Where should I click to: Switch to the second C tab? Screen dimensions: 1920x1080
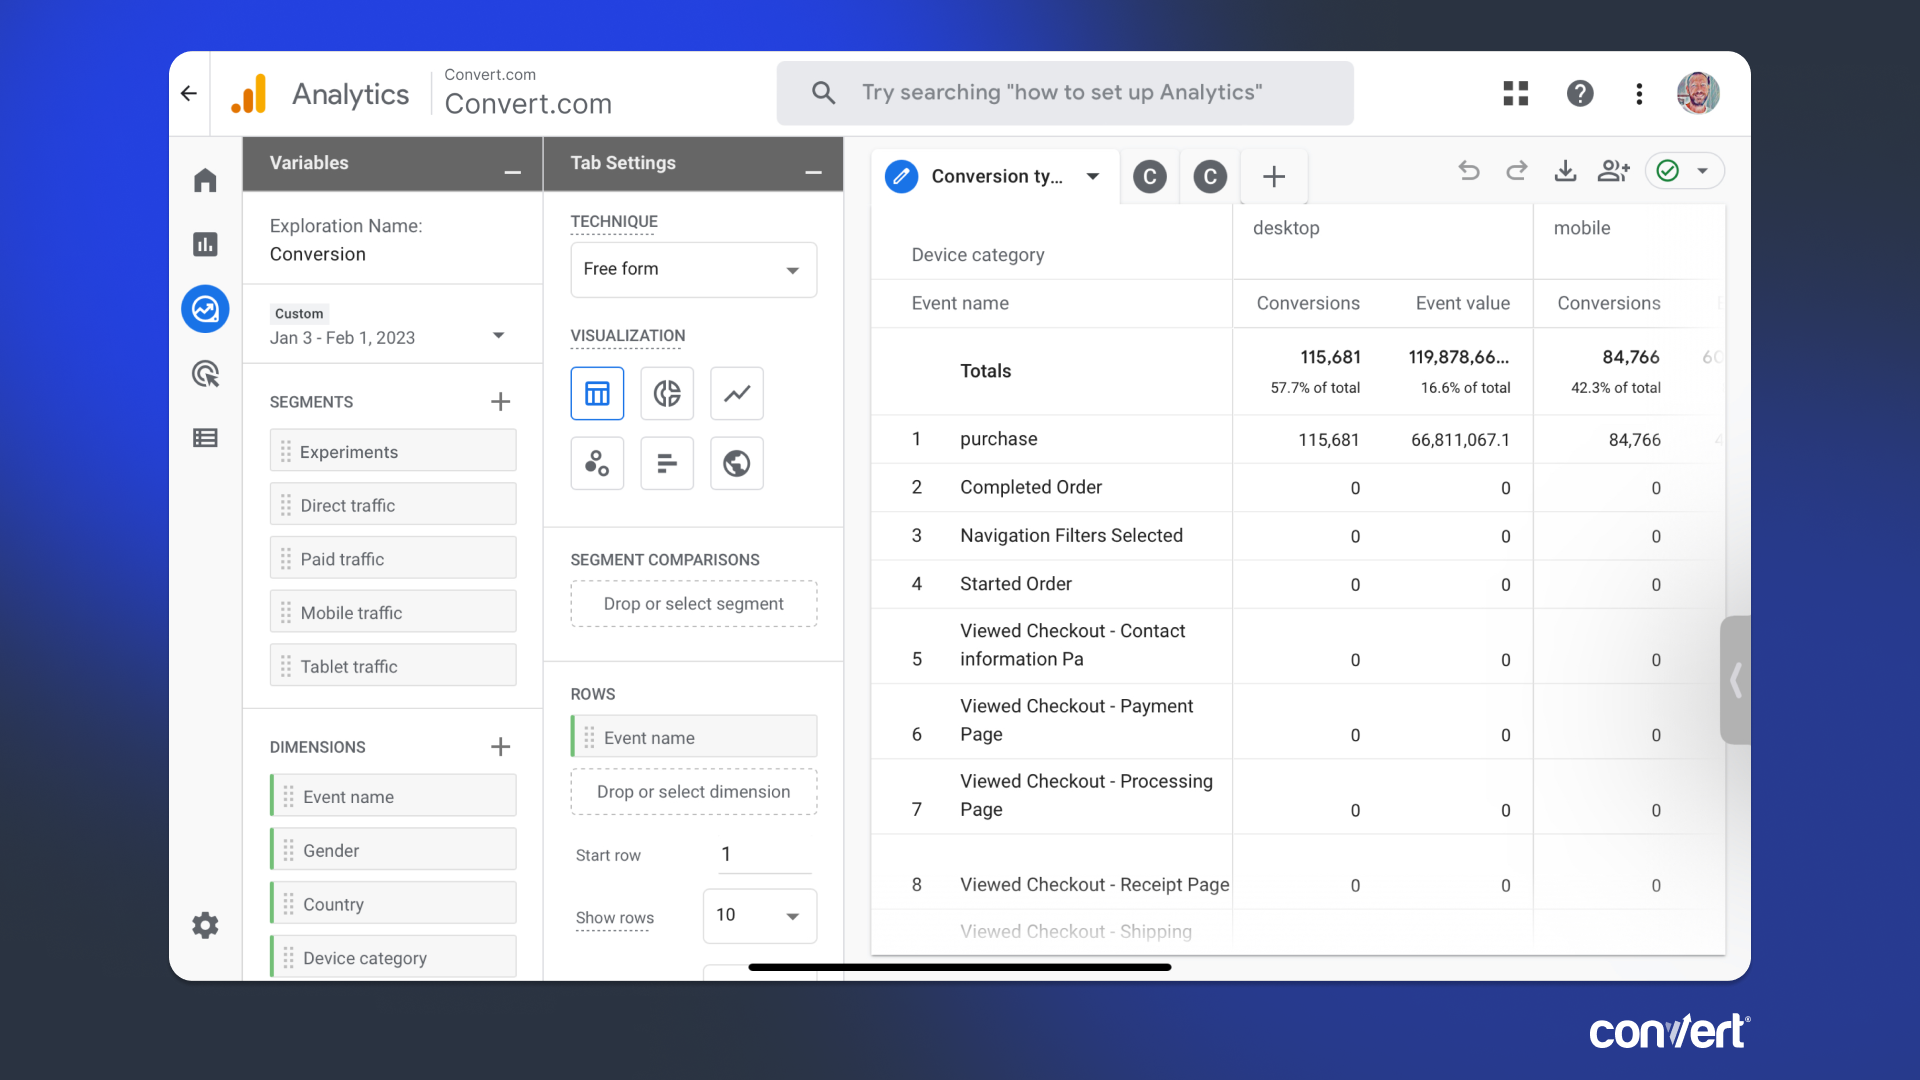pos(1210,177)
